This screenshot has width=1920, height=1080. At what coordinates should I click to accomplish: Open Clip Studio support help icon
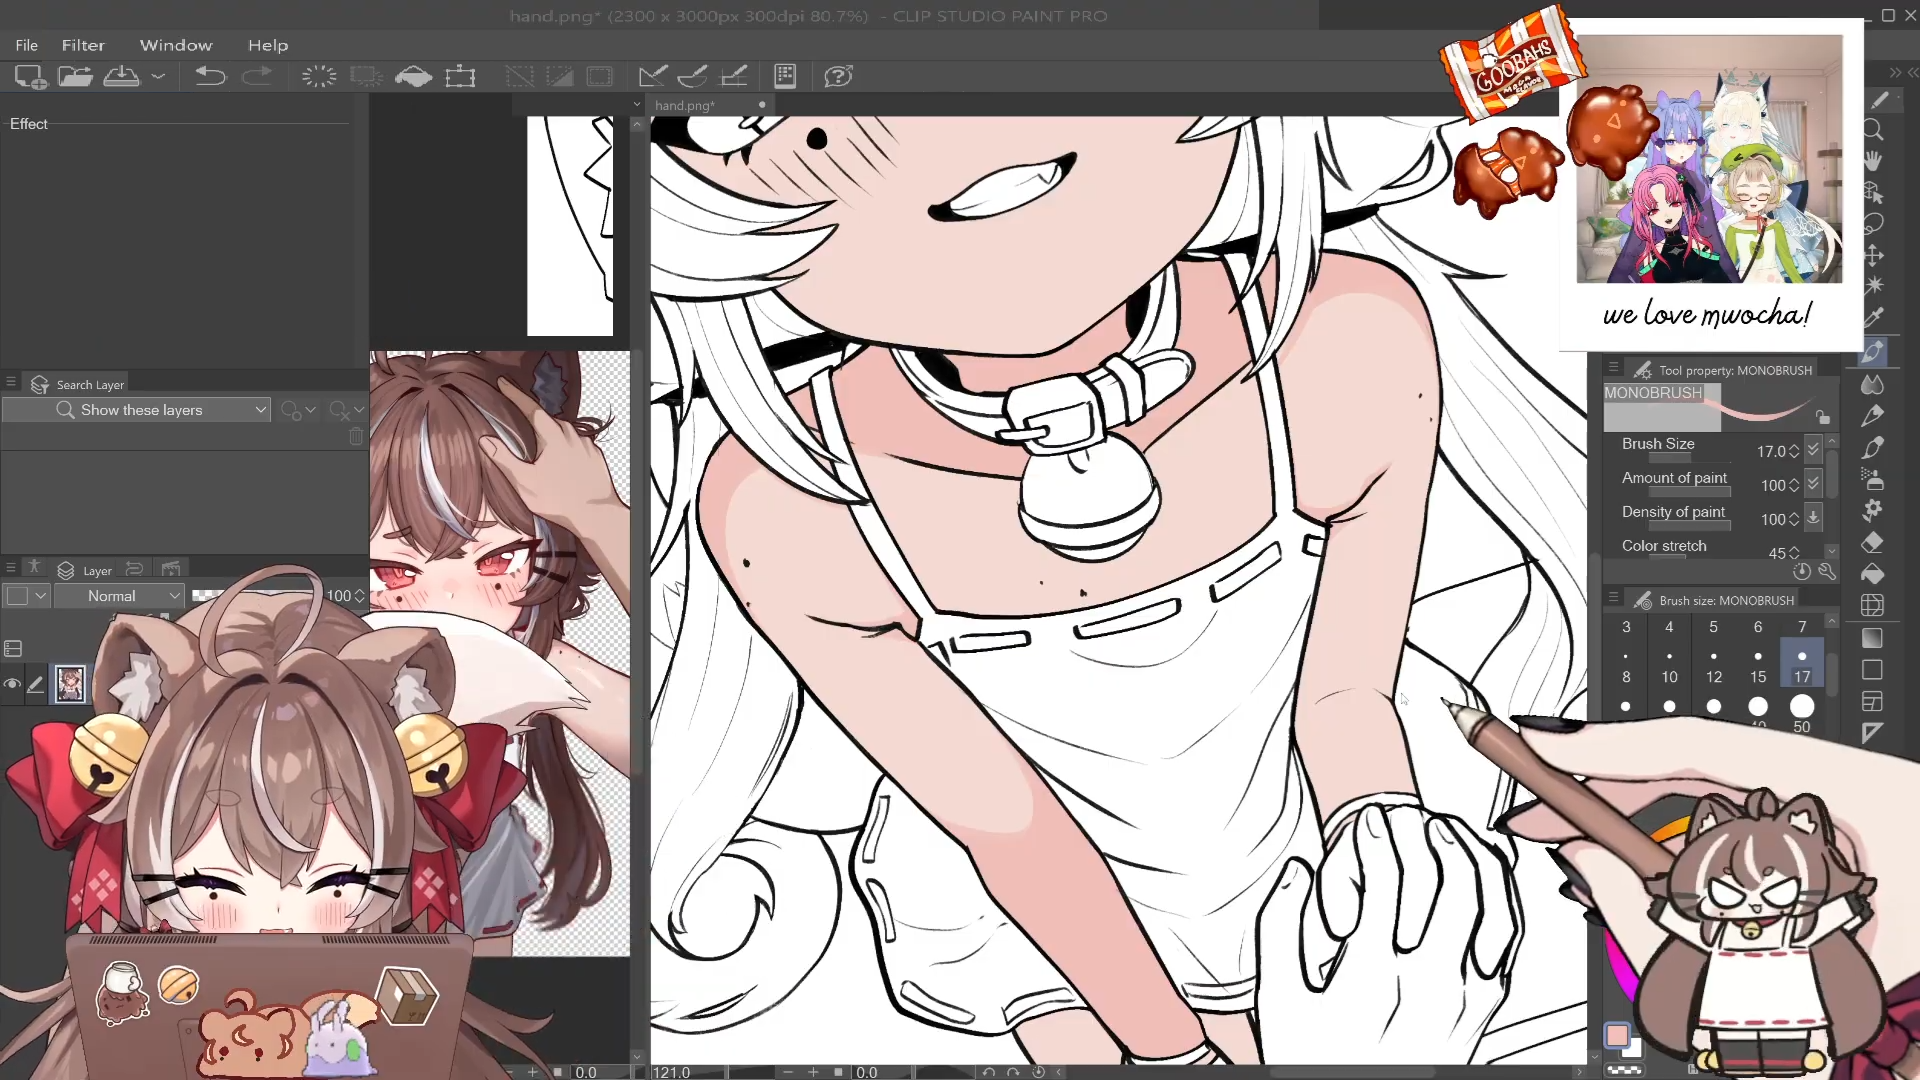tap(838, 77)
